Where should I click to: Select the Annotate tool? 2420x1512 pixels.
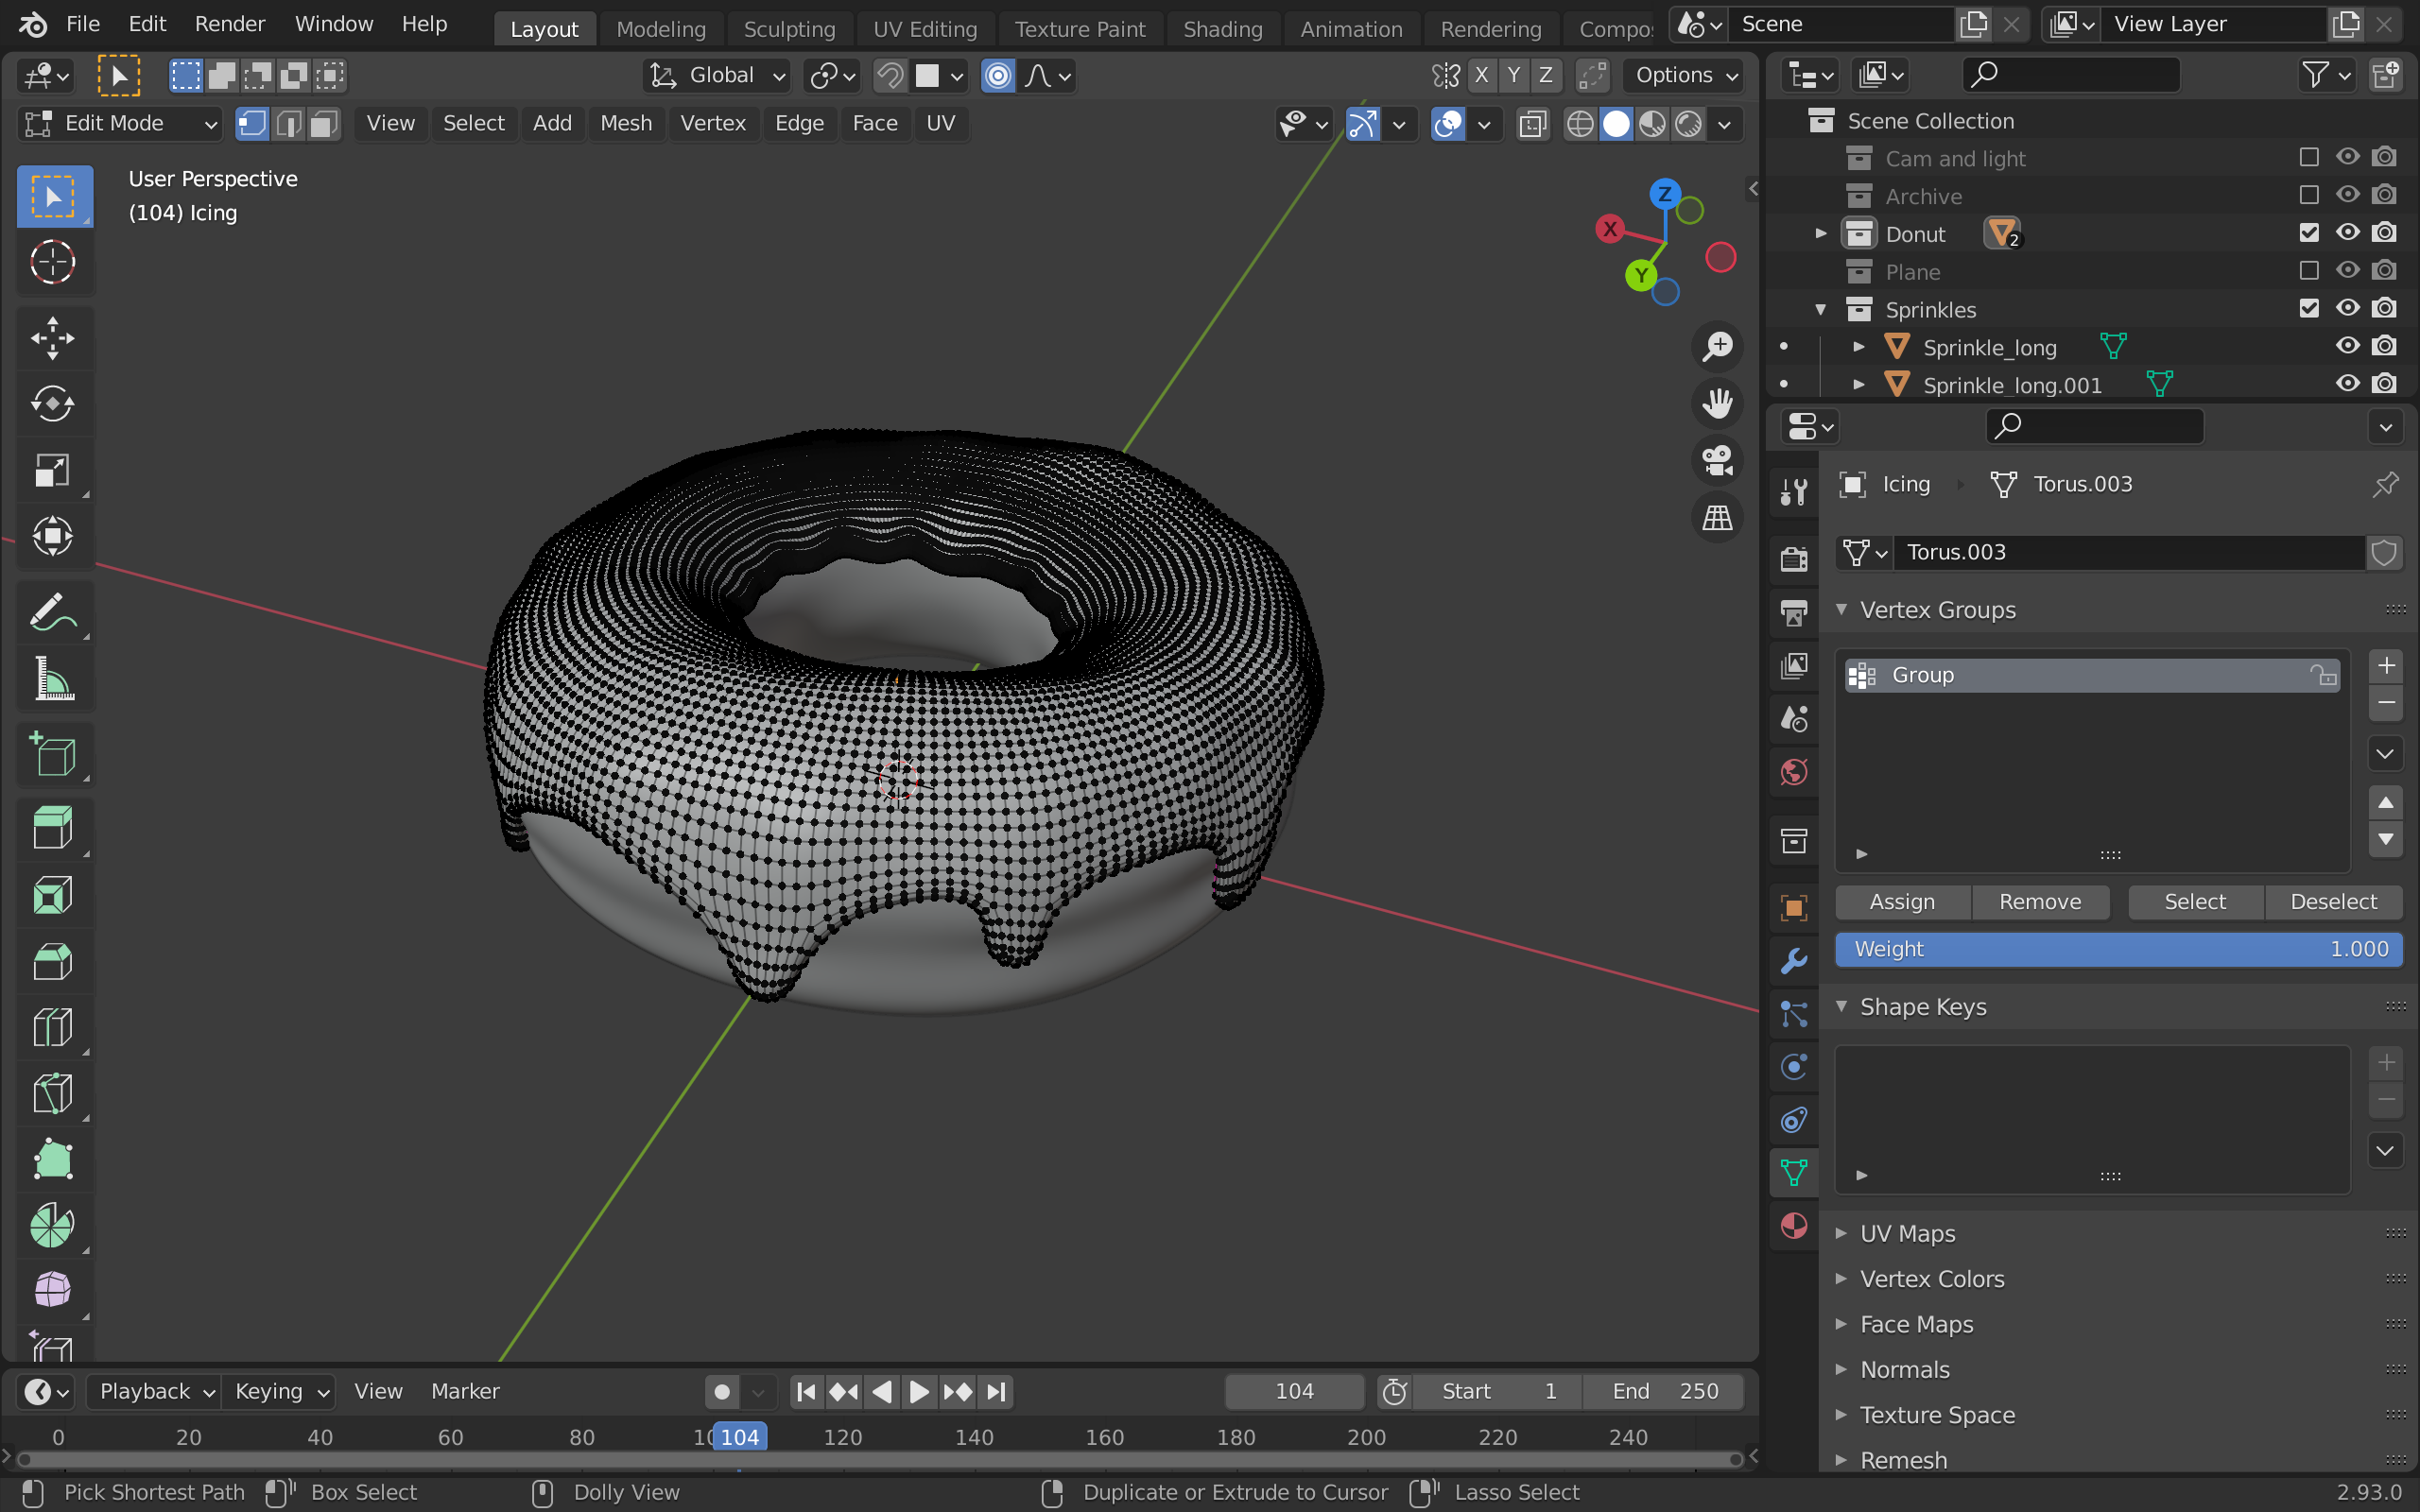point(53,612)
